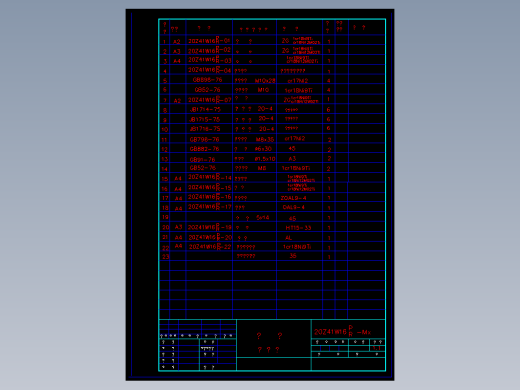Click the Φ6x30 size in row 12
This screenshot has height=390, width=520.
(x=263, y=149)
